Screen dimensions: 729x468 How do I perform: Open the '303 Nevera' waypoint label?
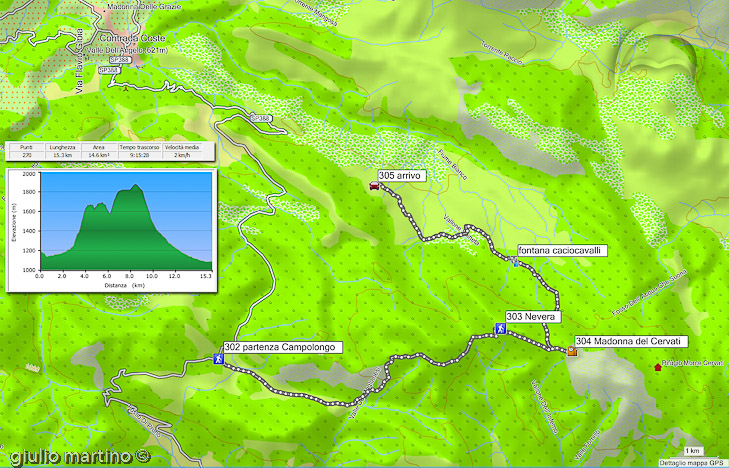(533, 317)
